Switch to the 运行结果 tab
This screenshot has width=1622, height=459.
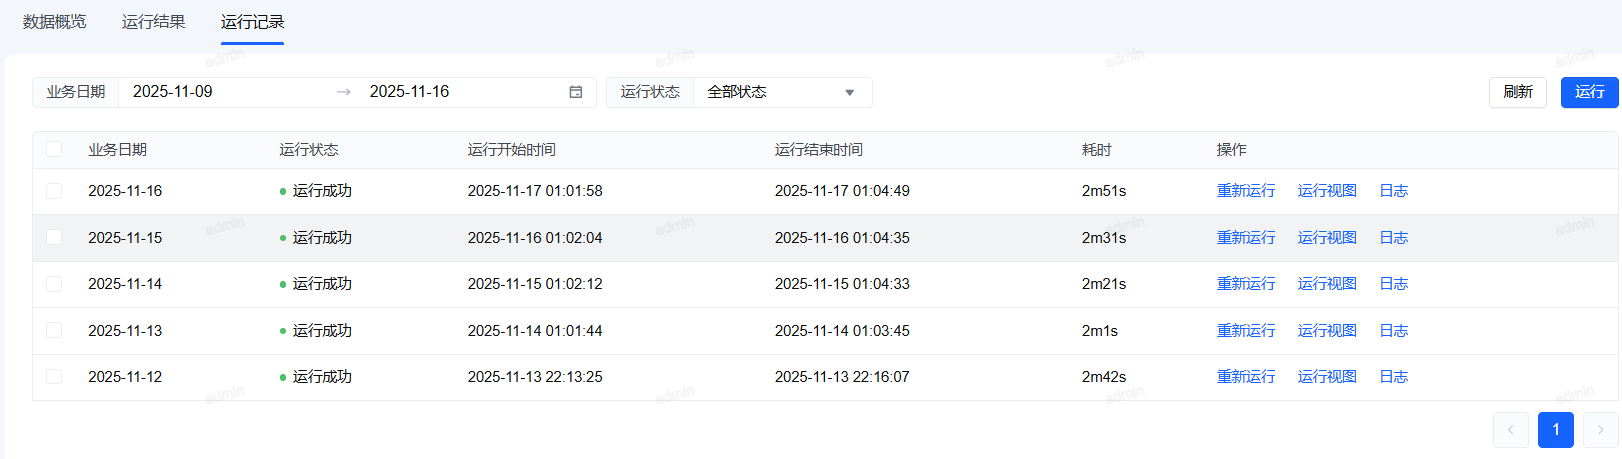[x=154, y=22]
